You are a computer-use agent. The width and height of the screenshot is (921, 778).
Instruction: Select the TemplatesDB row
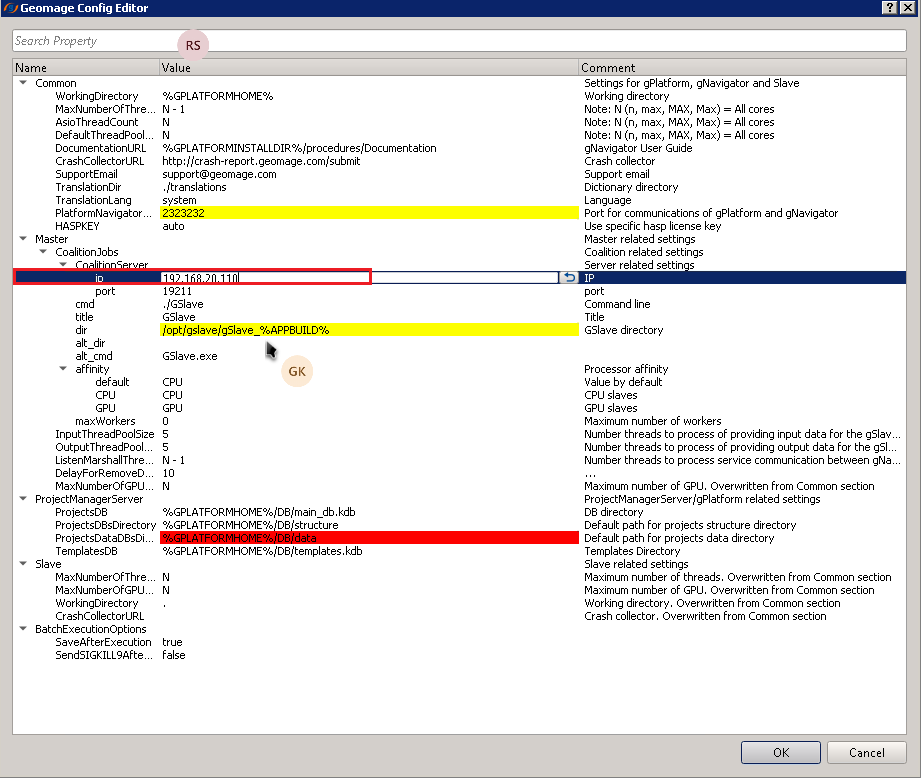click(x=459, y=551)
